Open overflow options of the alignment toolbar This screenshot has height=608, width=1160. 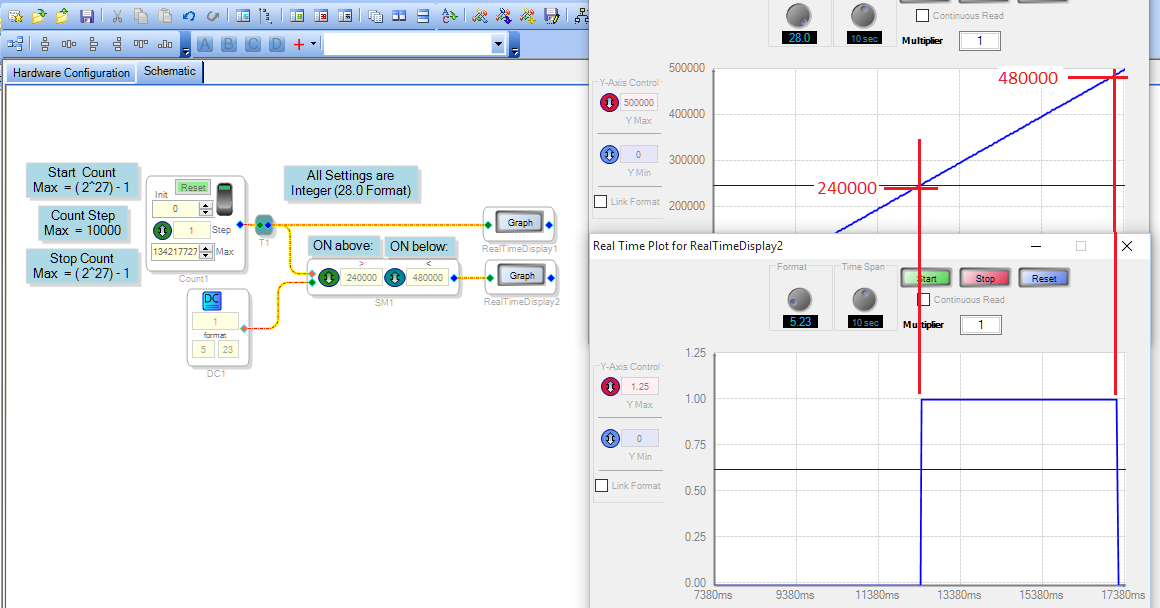pos(186,46)
